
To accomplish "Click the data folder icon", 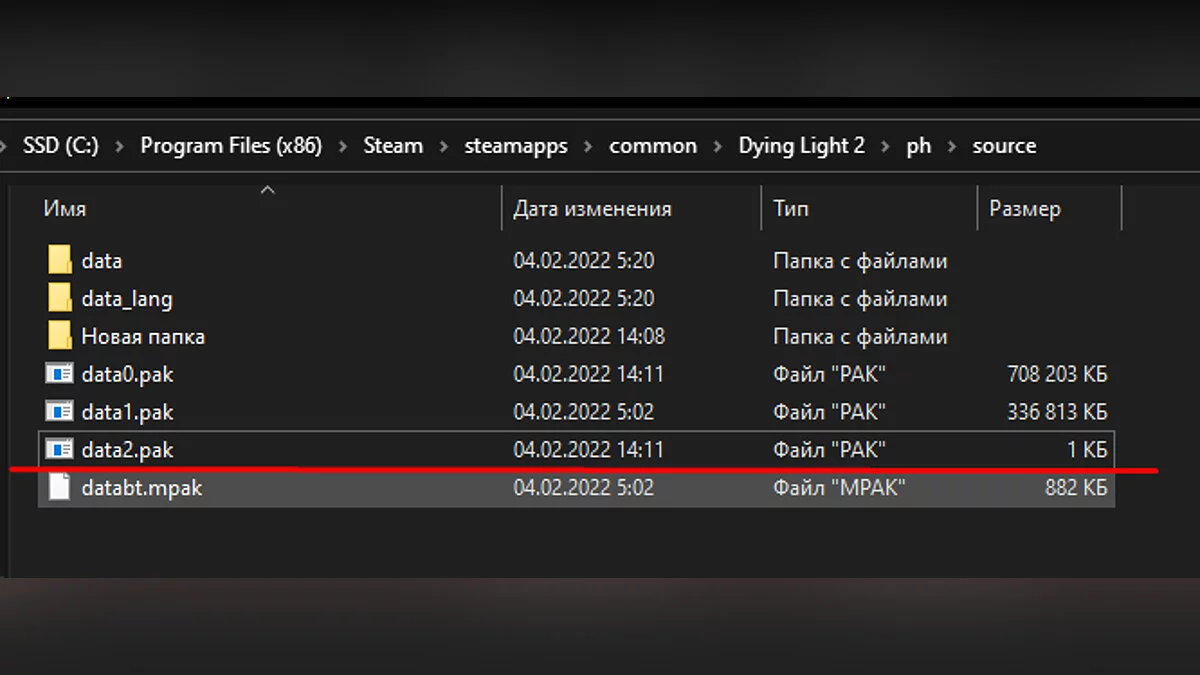I will [60, 261].
